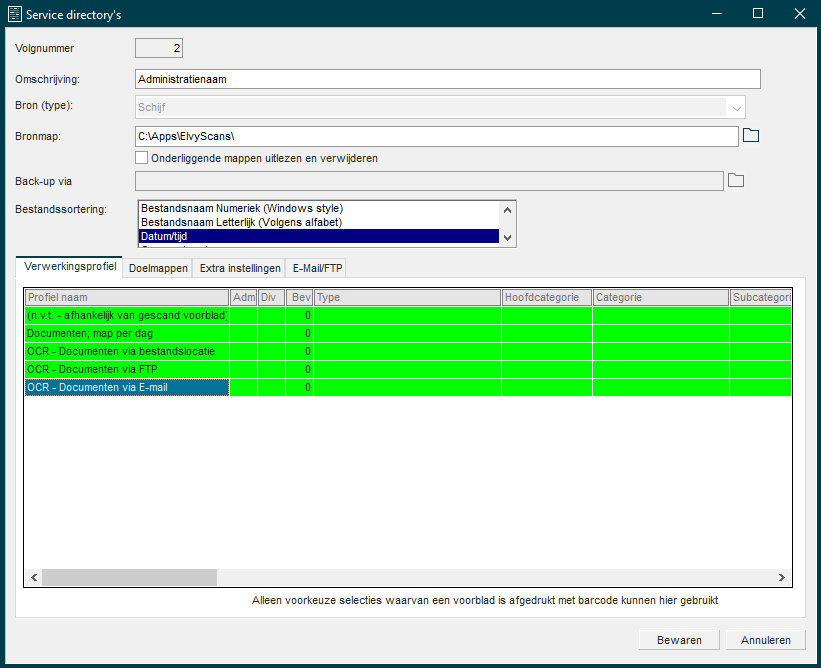The image size is (821, 668).
Task: Enable Onderliggende mappen uitlezen en verwijderen checkbox
Action: pos(142,158)
